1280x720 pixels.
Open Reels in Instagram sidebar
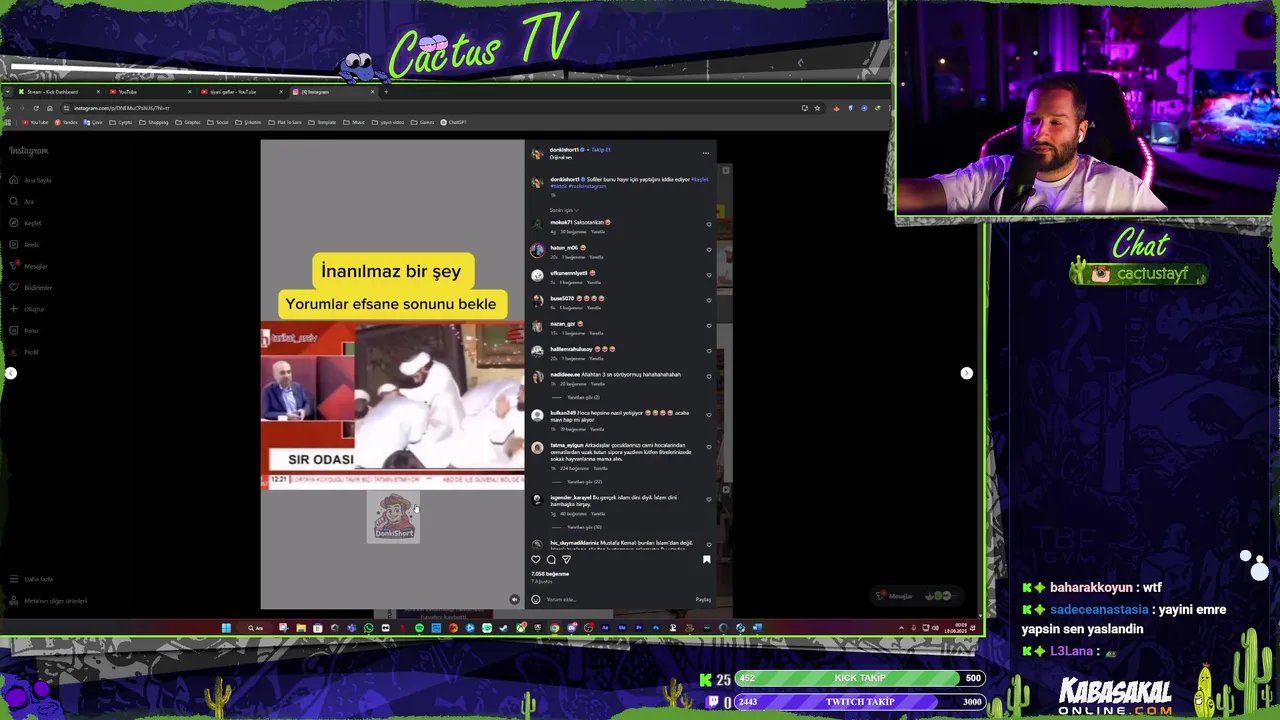pos(25,244)
